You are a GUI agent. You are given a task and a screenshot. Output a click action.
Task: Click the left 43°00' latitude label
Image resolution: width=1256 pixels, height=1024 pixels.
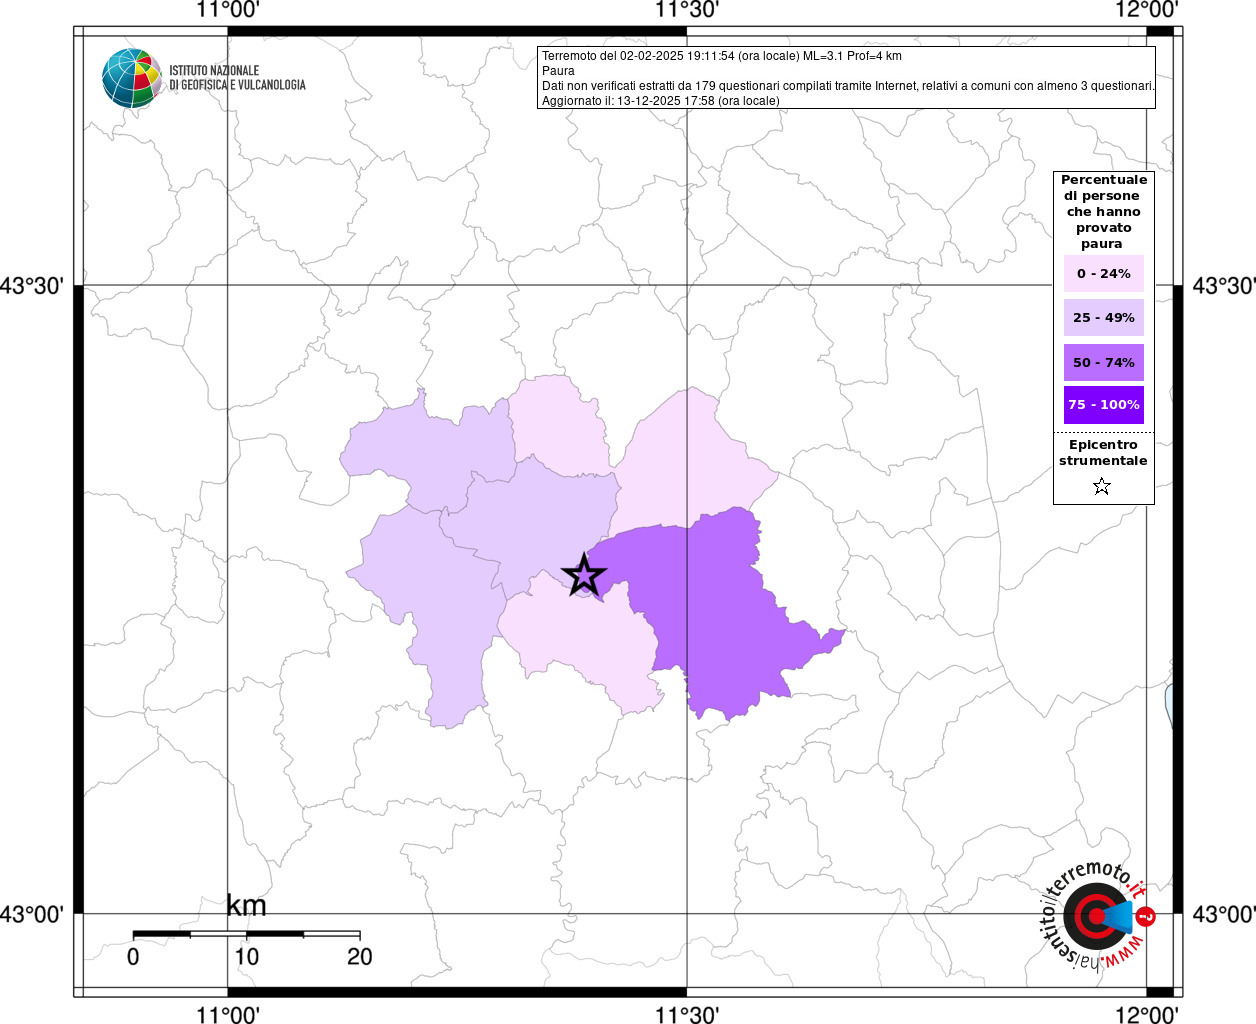32,914
